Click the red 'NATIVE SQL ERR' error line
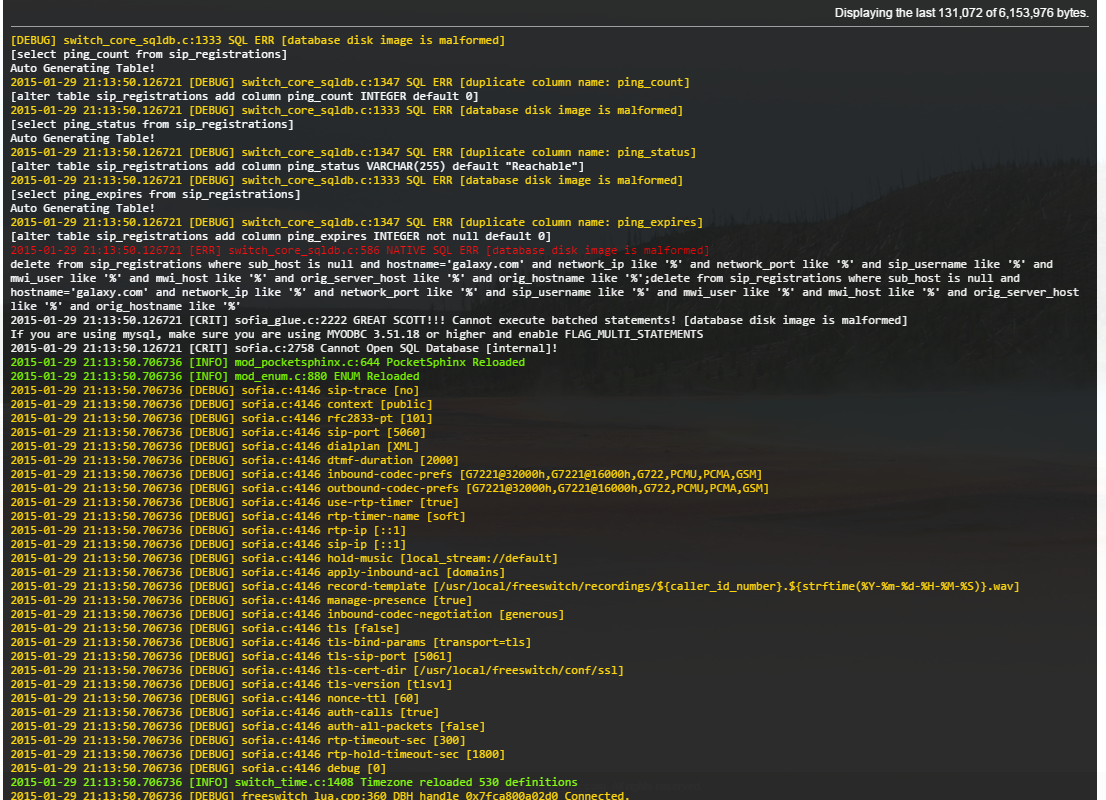 pos(360,250)
